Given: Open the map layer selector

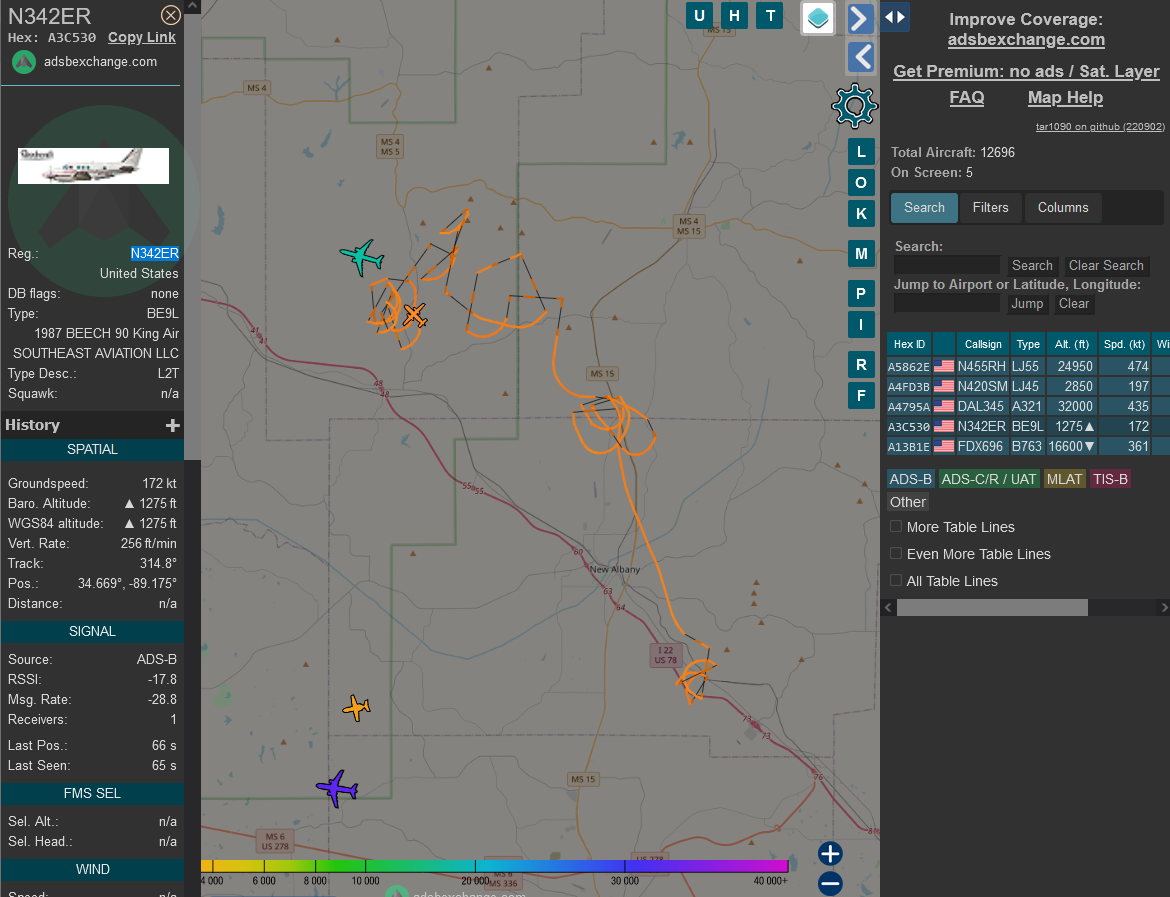Looking at the screenshot, I should click(x=818, y=18).
